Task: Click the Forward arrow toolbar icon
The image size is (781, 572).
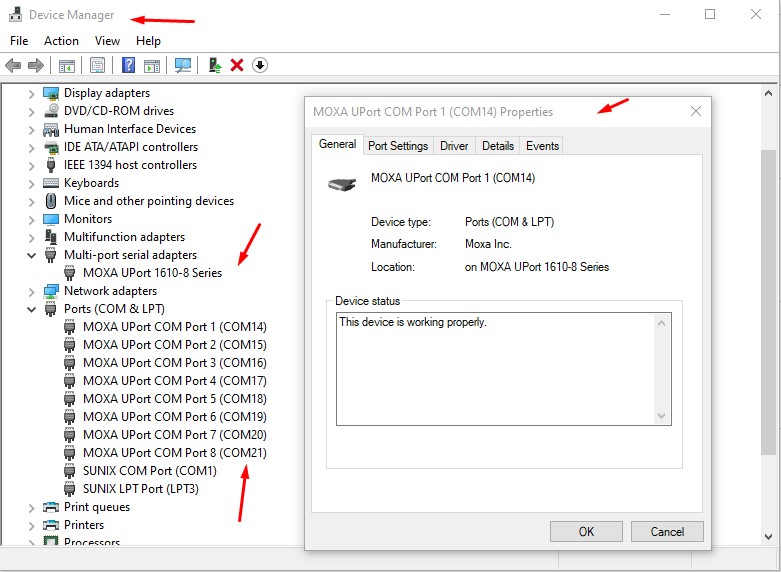Action: point(36,65)
